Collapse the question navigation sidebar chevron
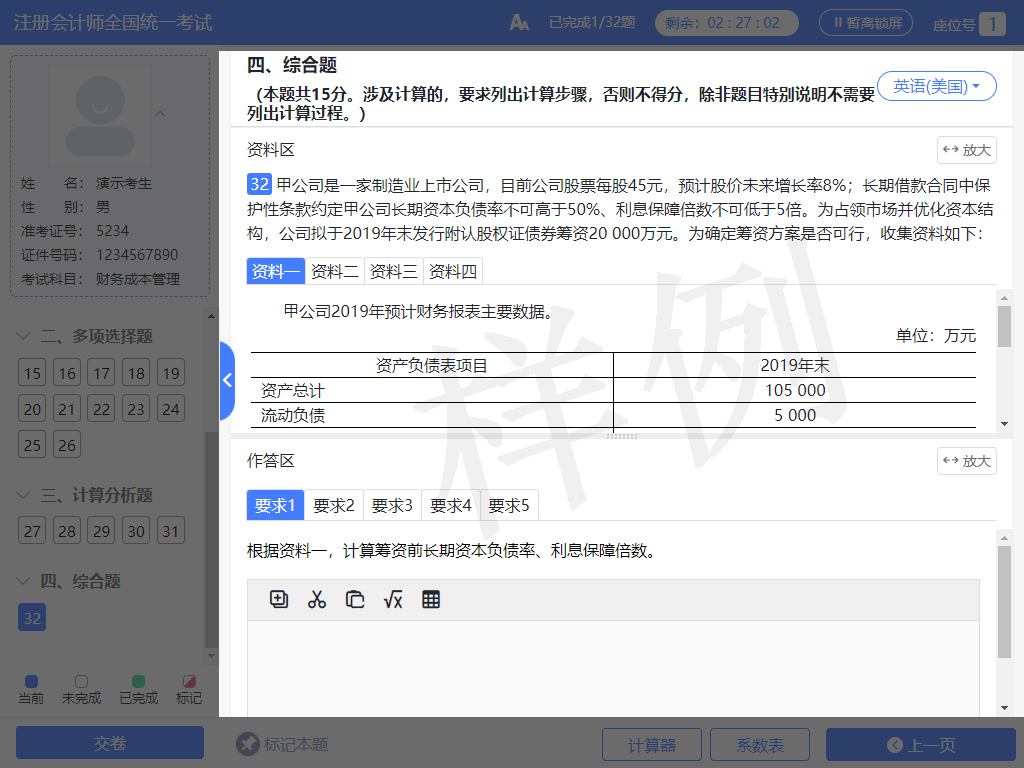Viewport: 1024px width, 768px height. point(227,380)
